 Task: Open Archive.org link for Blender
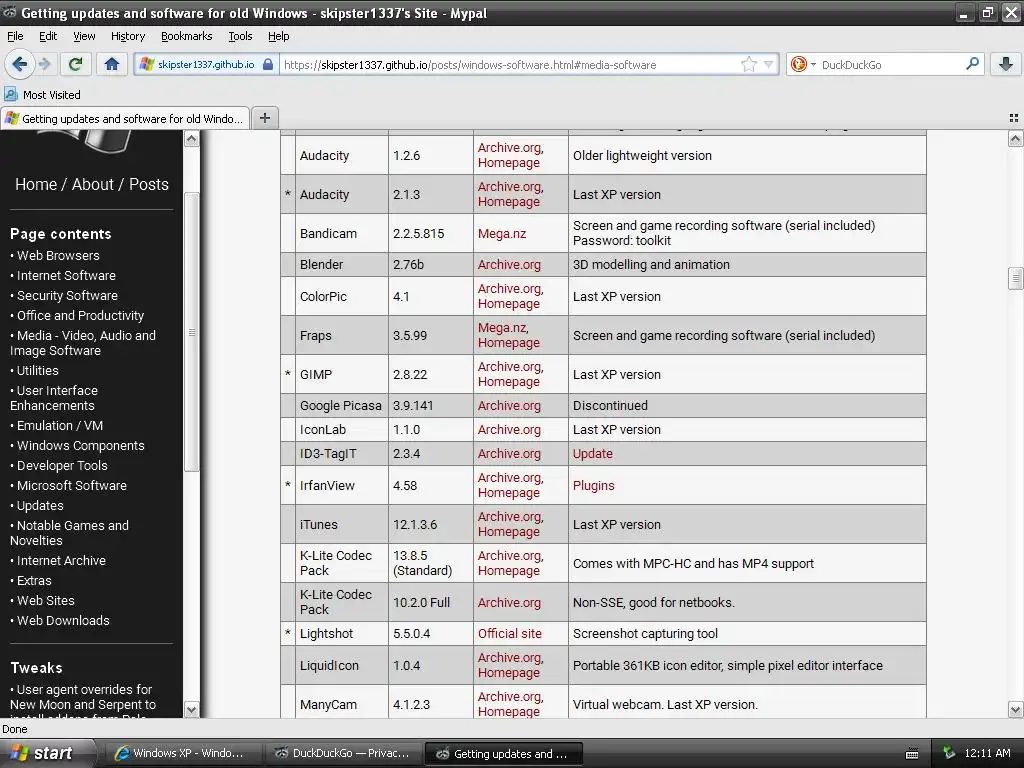click(x=509, y=264)
